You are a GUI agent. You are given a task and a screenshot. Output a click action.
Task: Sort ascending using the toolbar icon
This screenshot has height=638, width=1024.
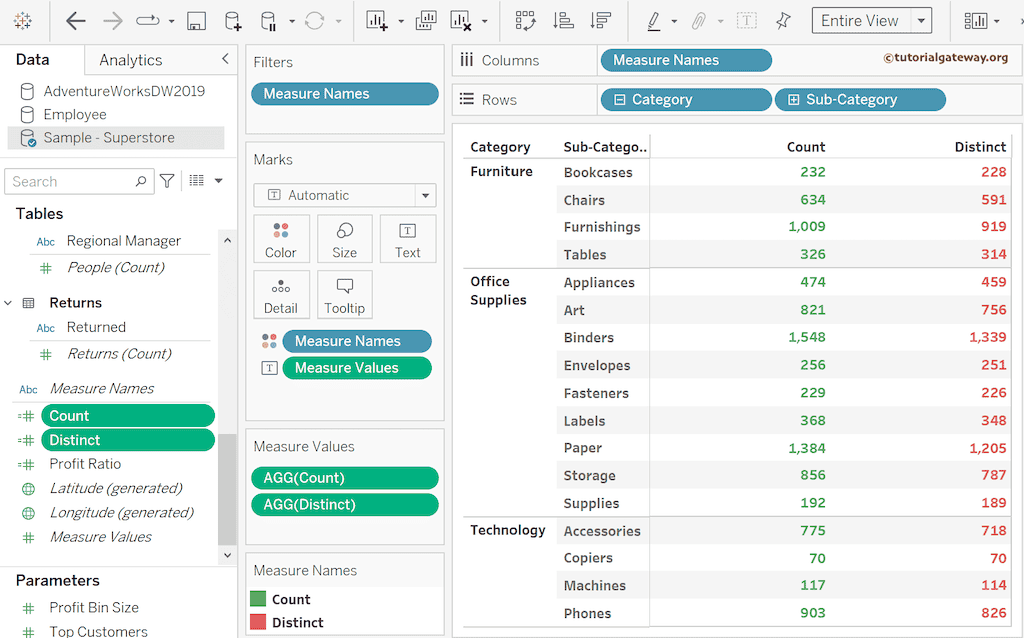(x=563, y=21)
